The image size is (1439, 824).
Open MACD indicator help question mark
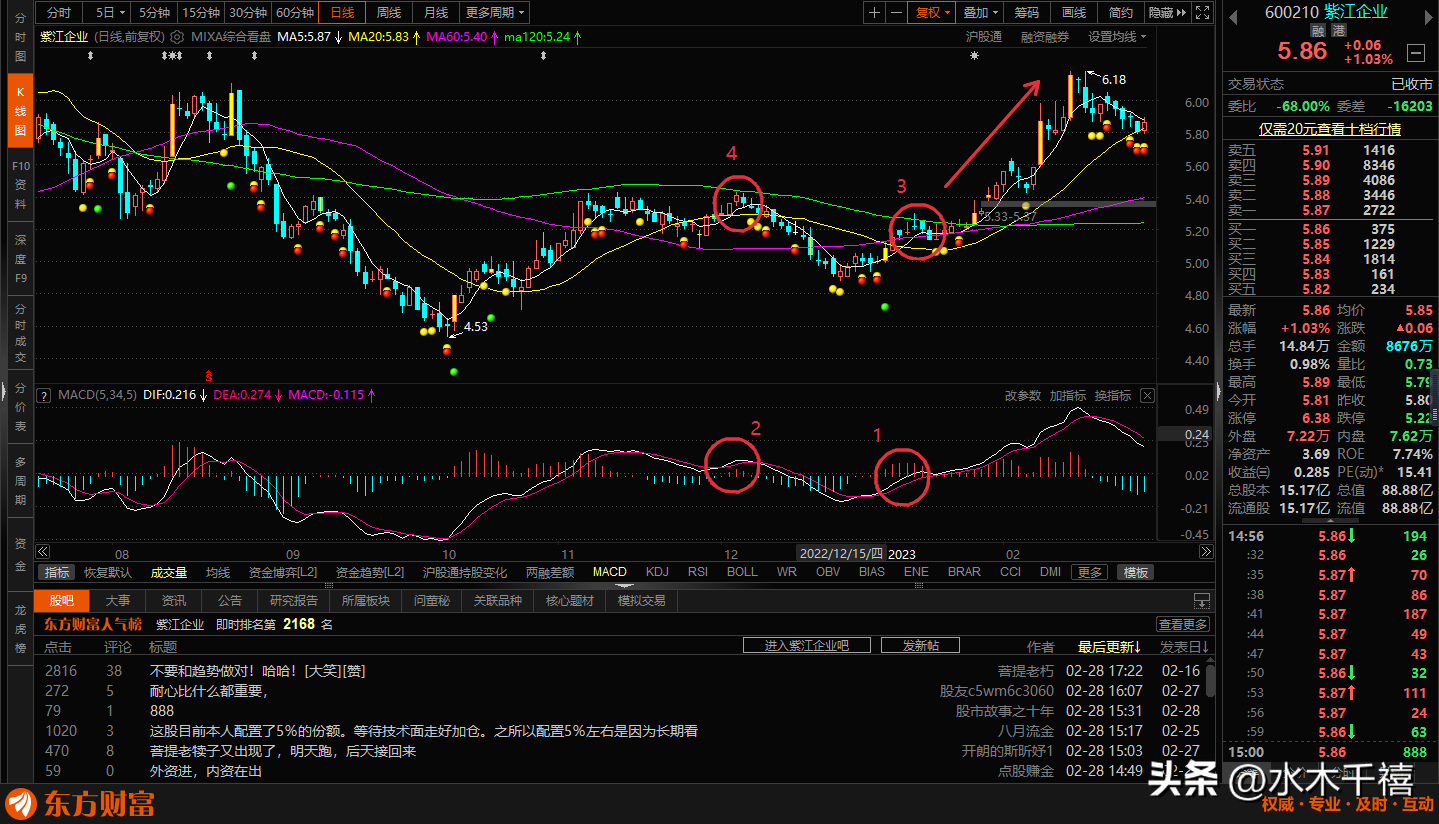click(44, 396)
